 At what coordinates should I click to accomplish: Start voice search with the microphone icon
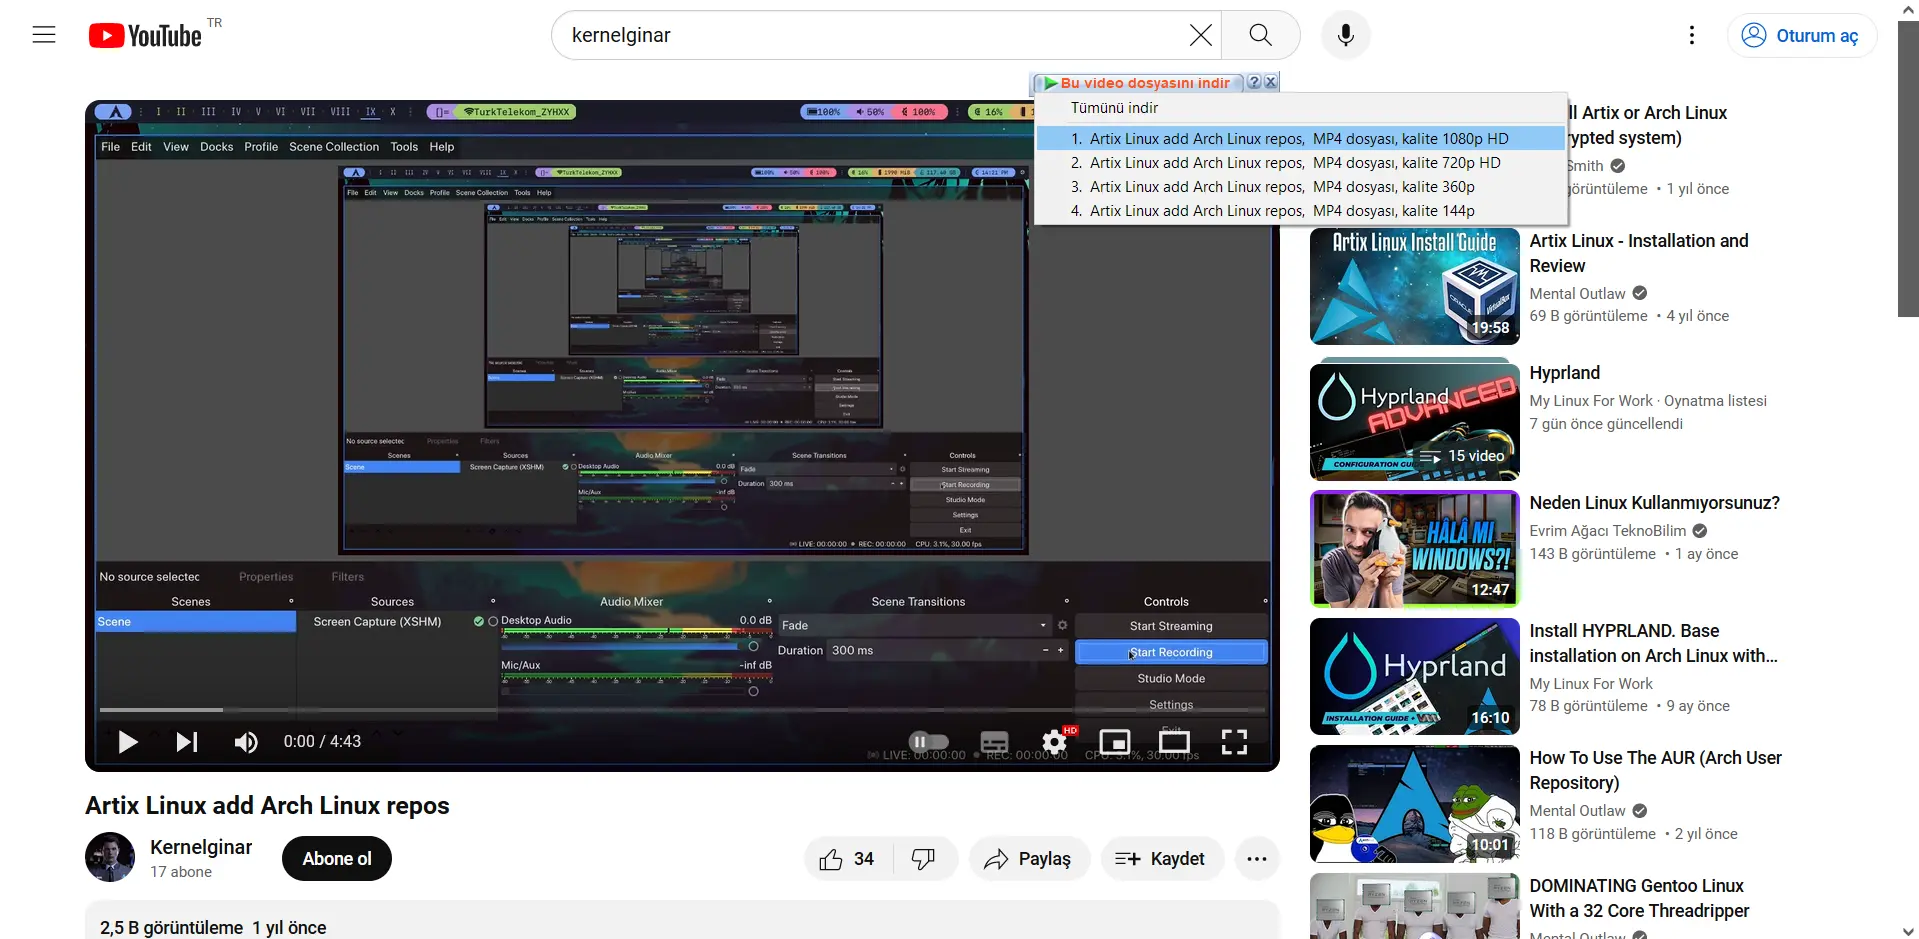pyautogui.click(x=1346, y=36)
